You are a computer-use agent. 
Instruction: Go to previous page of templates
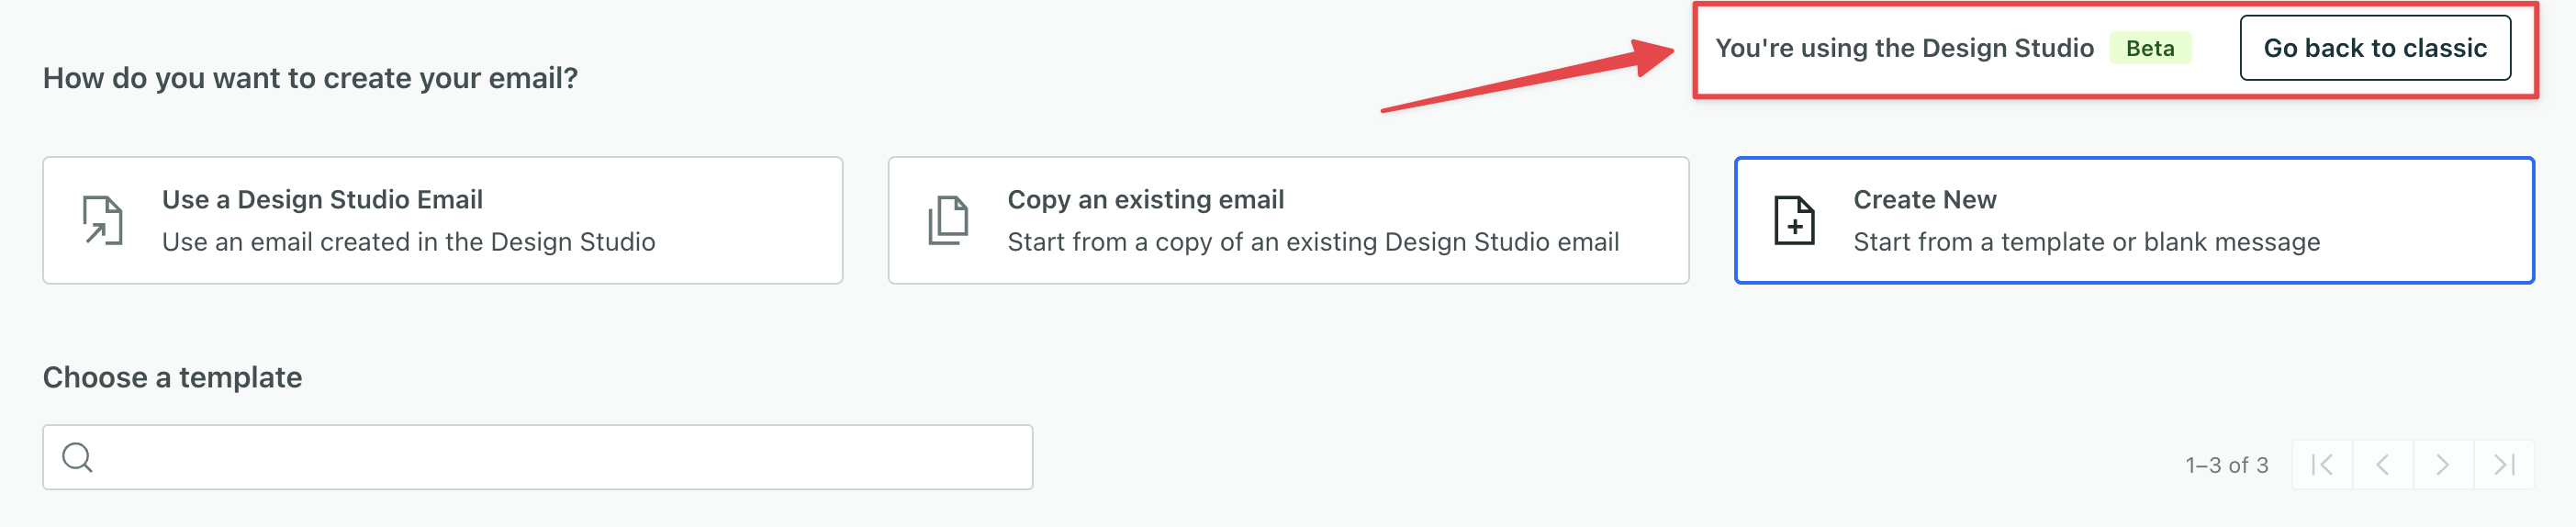click(2382, 464)
